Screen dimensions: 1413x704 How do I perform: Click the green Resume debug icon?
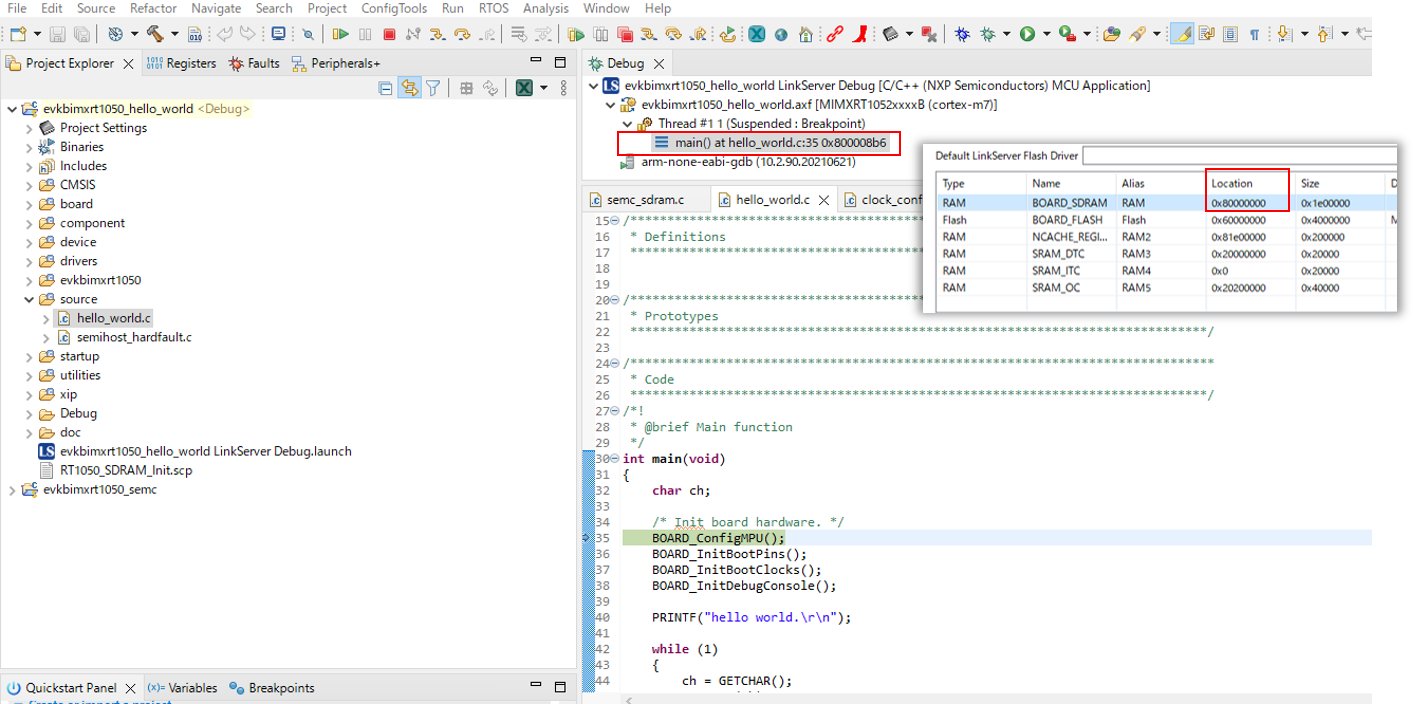341,34
